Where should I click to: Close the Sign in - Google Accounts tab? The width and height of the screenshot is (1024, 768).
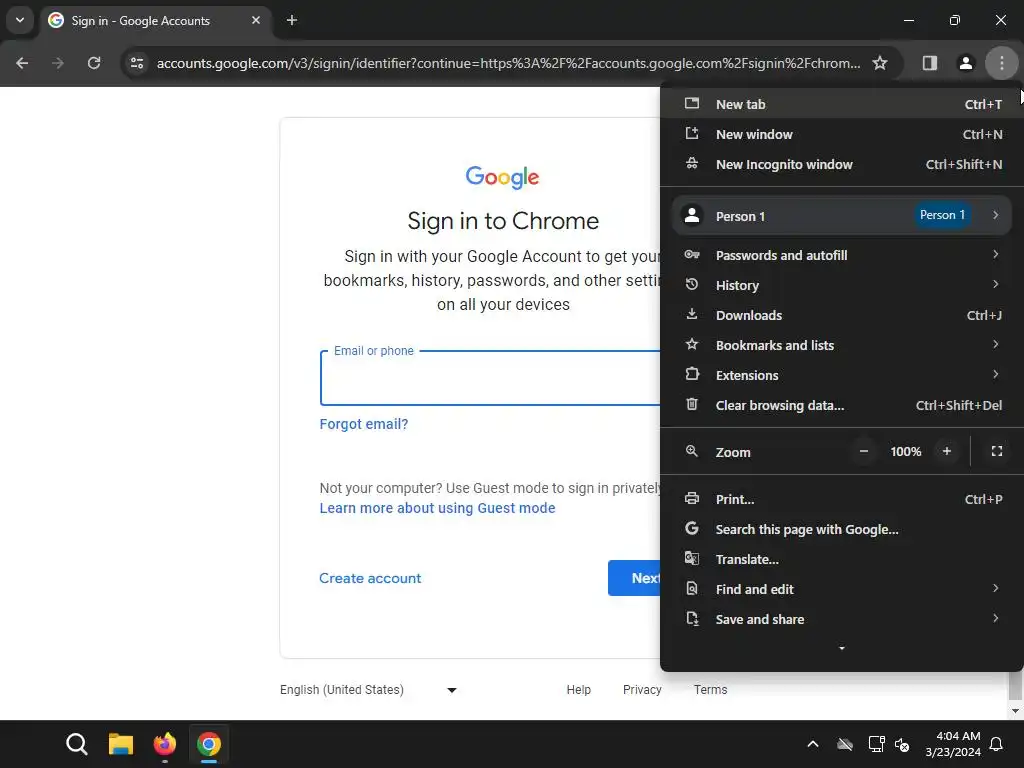pos(256,20)
